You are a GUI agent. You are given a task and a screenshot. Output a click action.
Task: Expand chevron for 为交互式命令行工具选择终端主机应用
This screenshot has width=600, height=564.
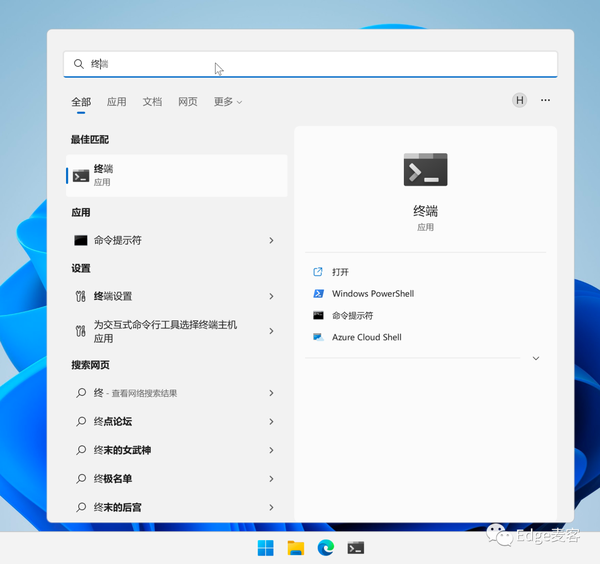pyautogui.click(x=271, y=331)
